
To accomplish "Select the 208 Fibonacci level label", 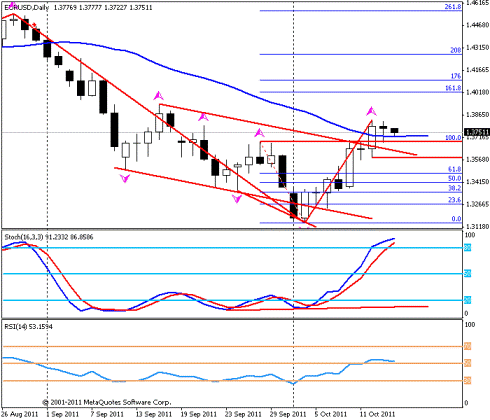I will (456, 50).
